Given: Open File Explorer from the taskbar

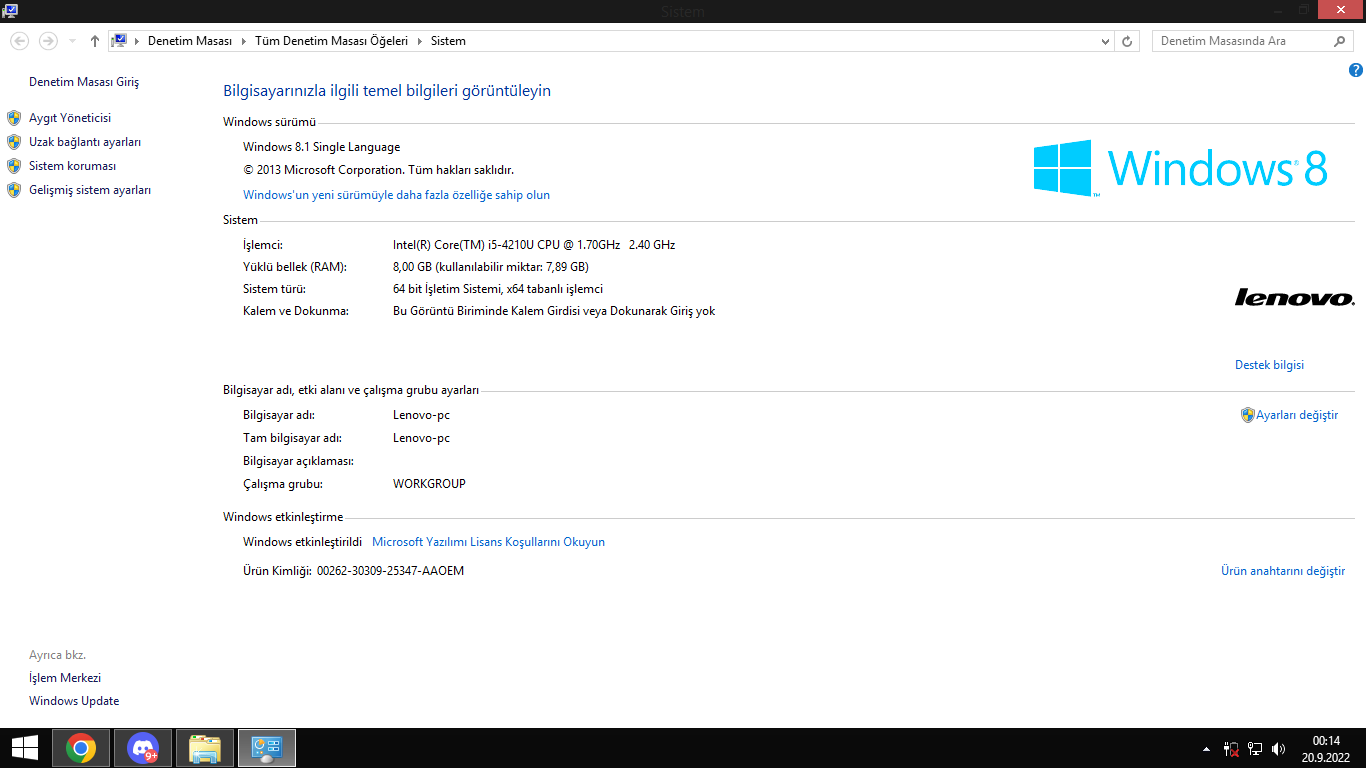Looking at the screenshot, I should pyautogui.click(x=205, y=748).
